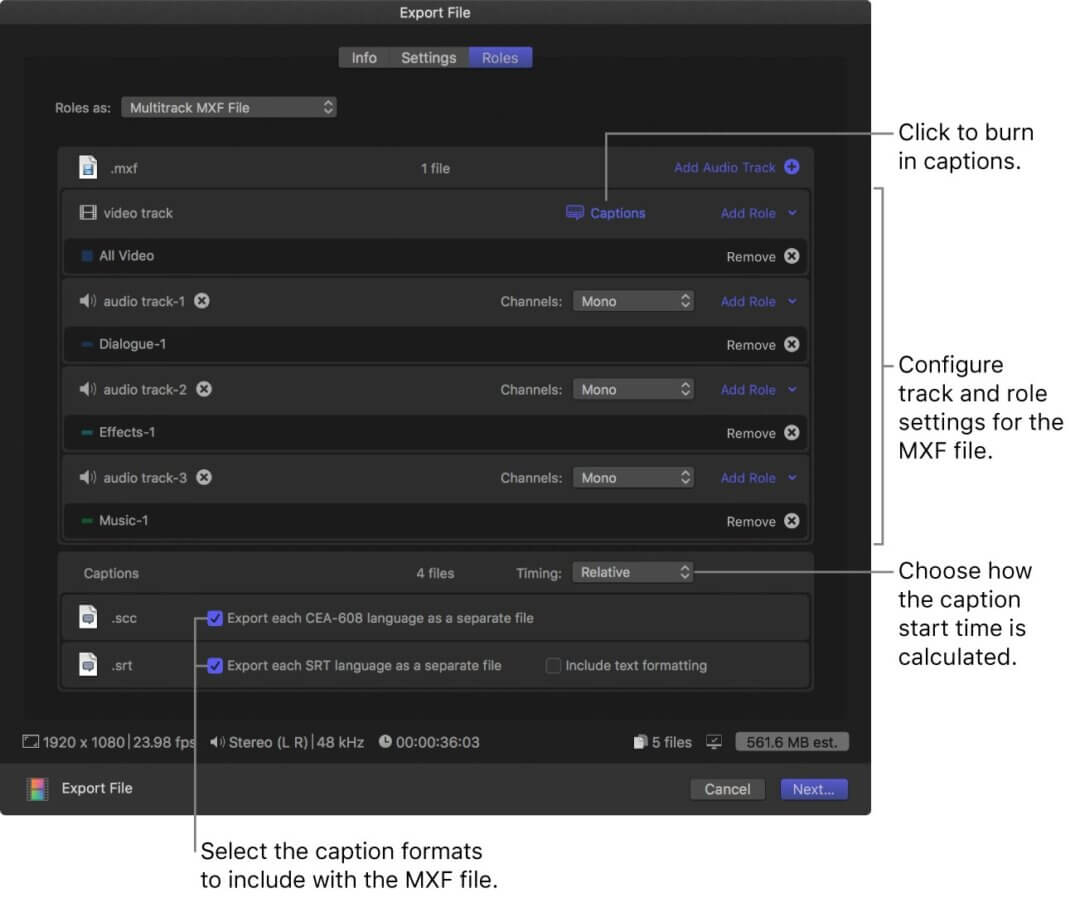The height and width of the screenshot is (898, 1080).
Task: Change Channels from Mono on audio track-1
Action: coord(633,300)
